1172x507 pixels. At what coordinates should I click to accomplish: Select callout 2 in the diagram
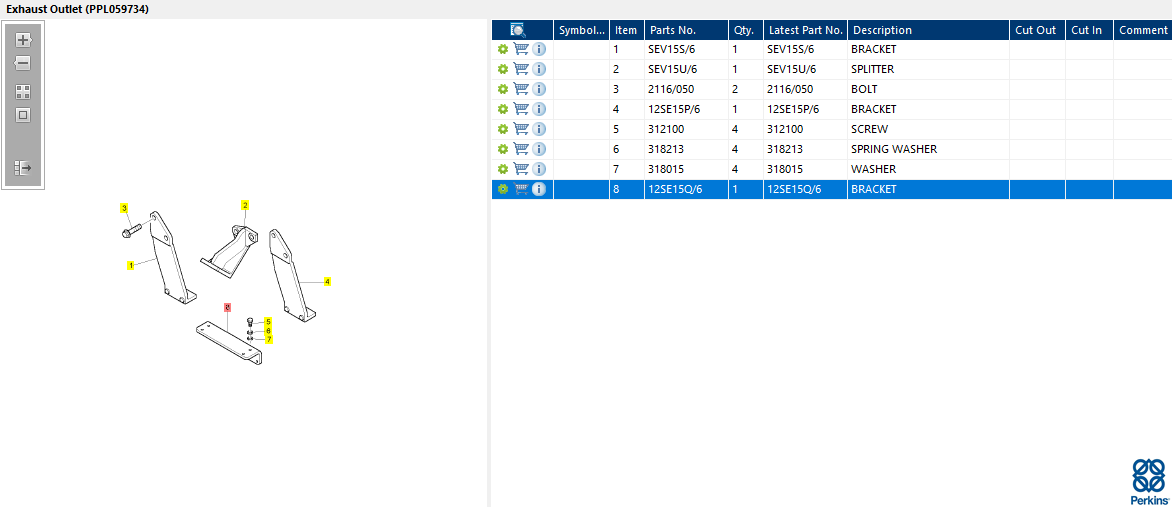click(244, 205)
